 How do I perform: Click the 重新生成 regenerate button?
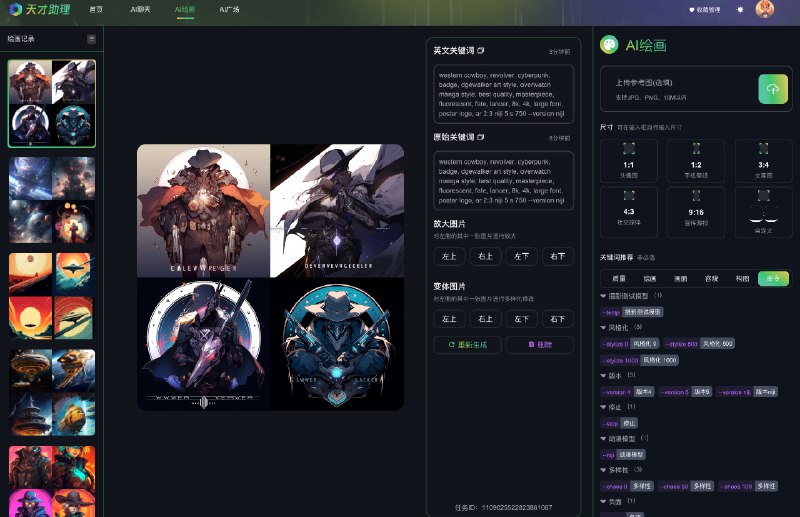(467, 344)
